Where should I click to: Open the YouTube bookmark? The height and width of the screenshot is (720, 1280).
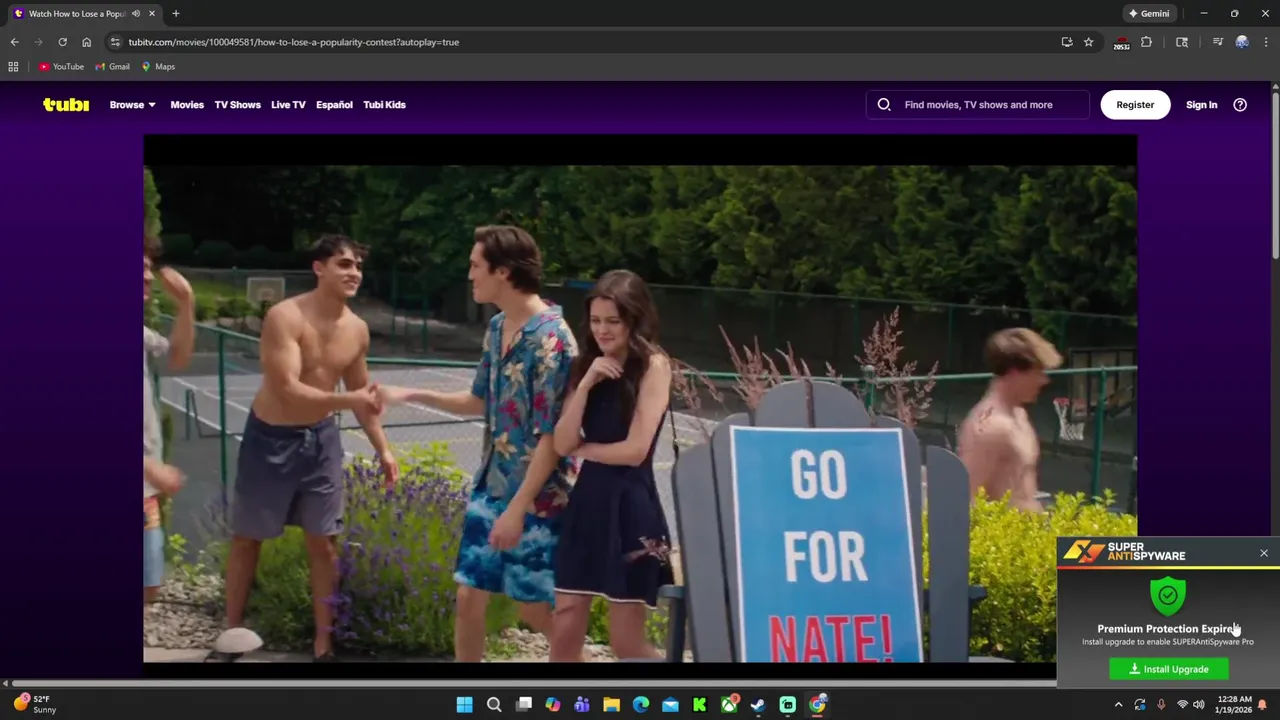coord(61,67)
